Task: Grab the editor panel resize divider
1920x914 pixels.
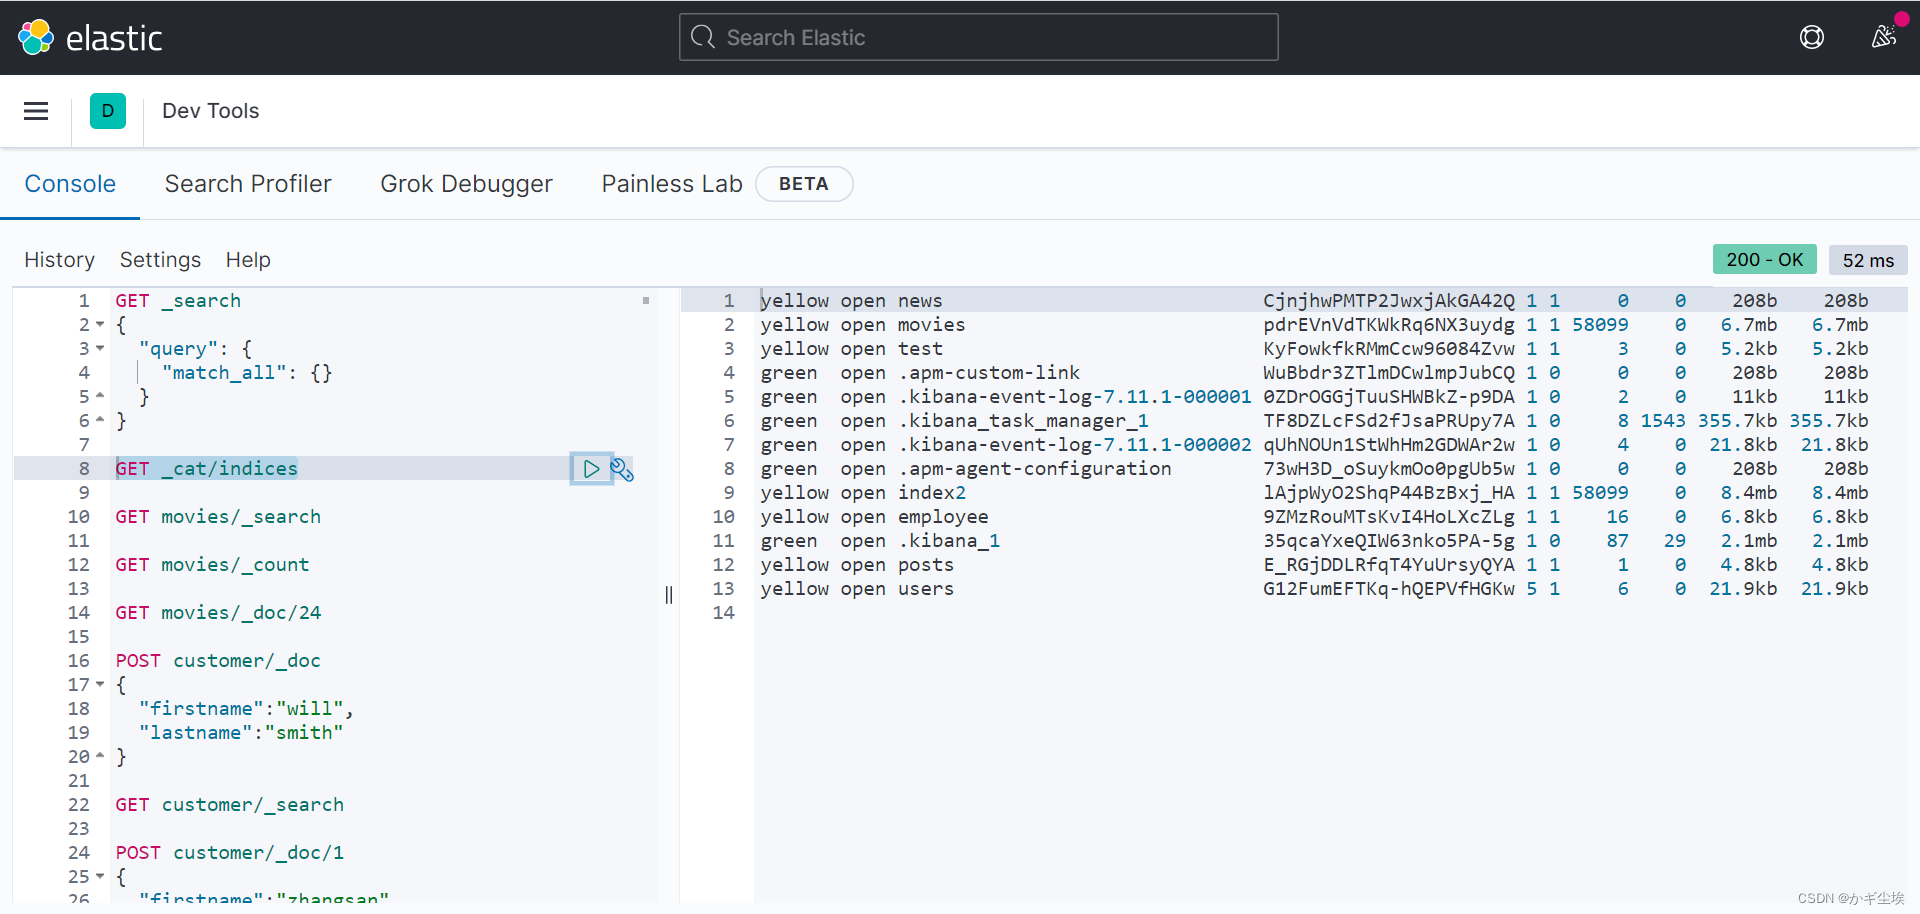Action: click(x=669, y=595)
